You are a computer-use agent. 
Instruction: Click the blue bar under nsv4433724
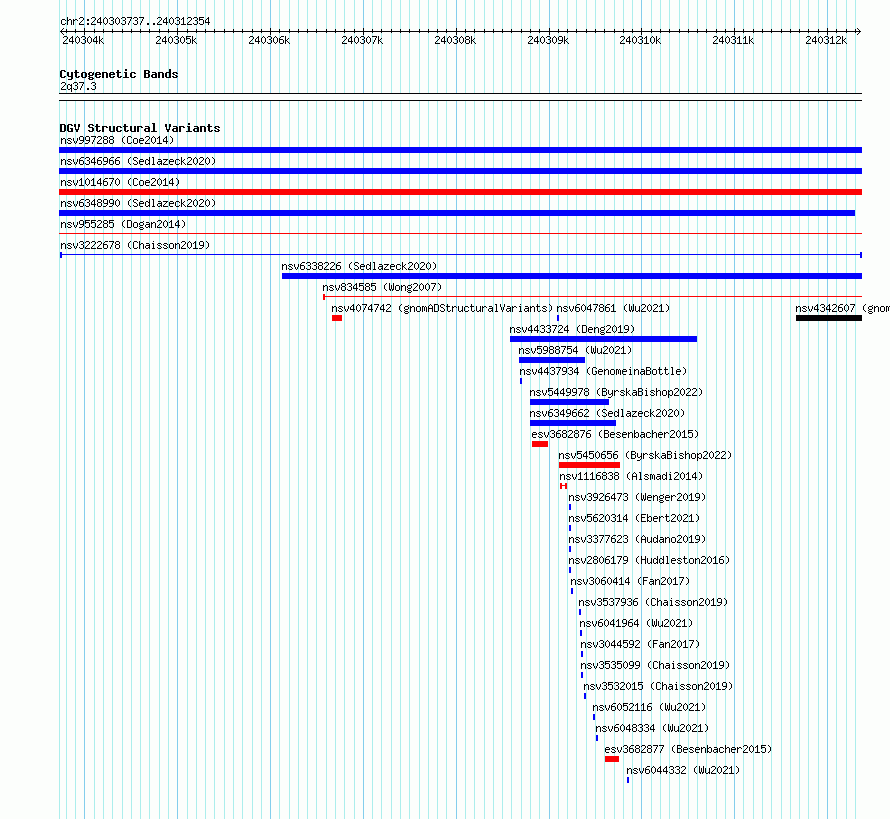603,339
